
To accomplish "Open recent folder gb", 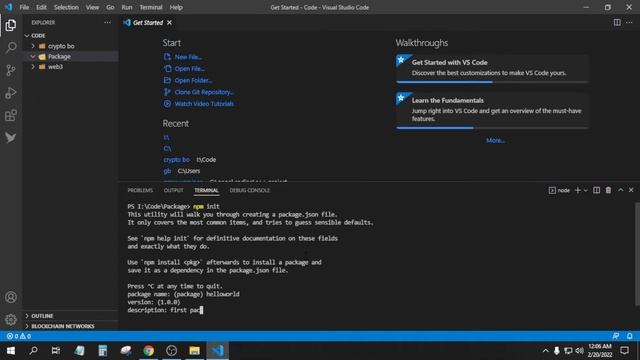I will pos(167,171).
